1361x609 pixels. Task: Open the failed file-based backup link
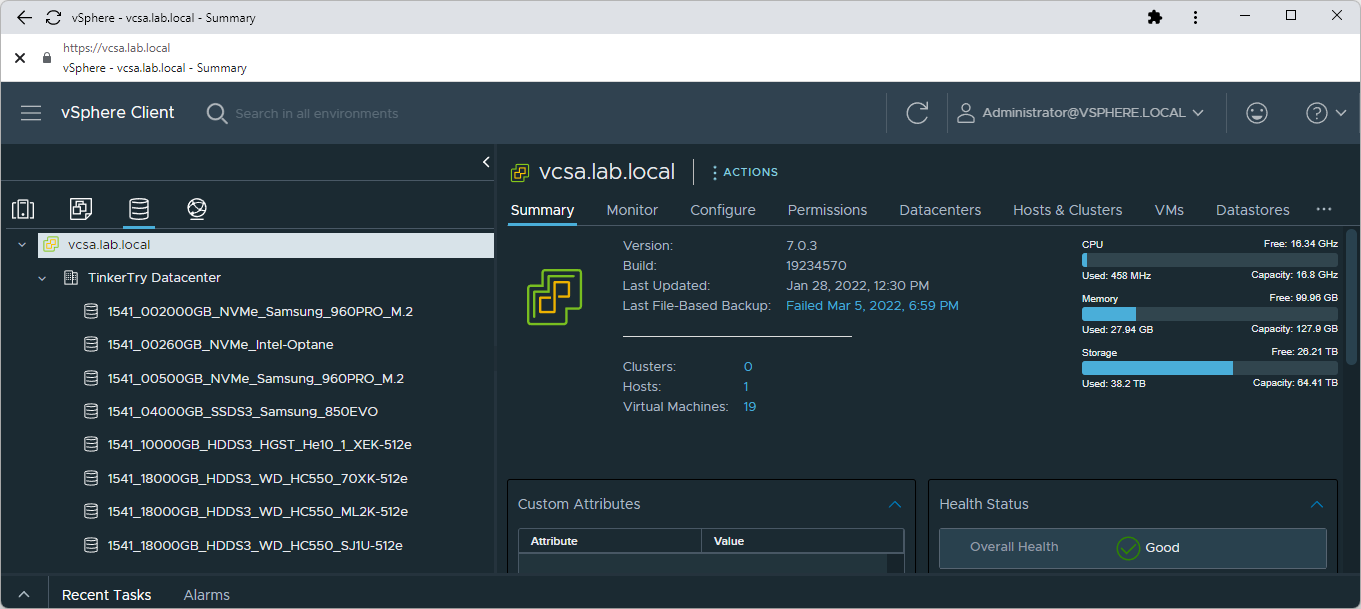pos(872,306)
